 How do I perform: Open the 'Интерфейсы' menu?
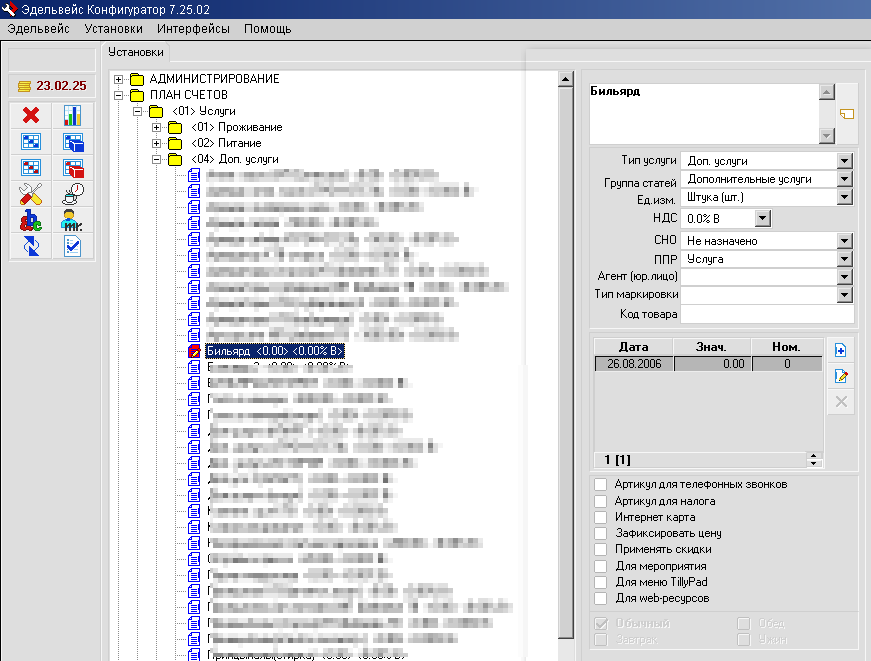coord(193,29)
